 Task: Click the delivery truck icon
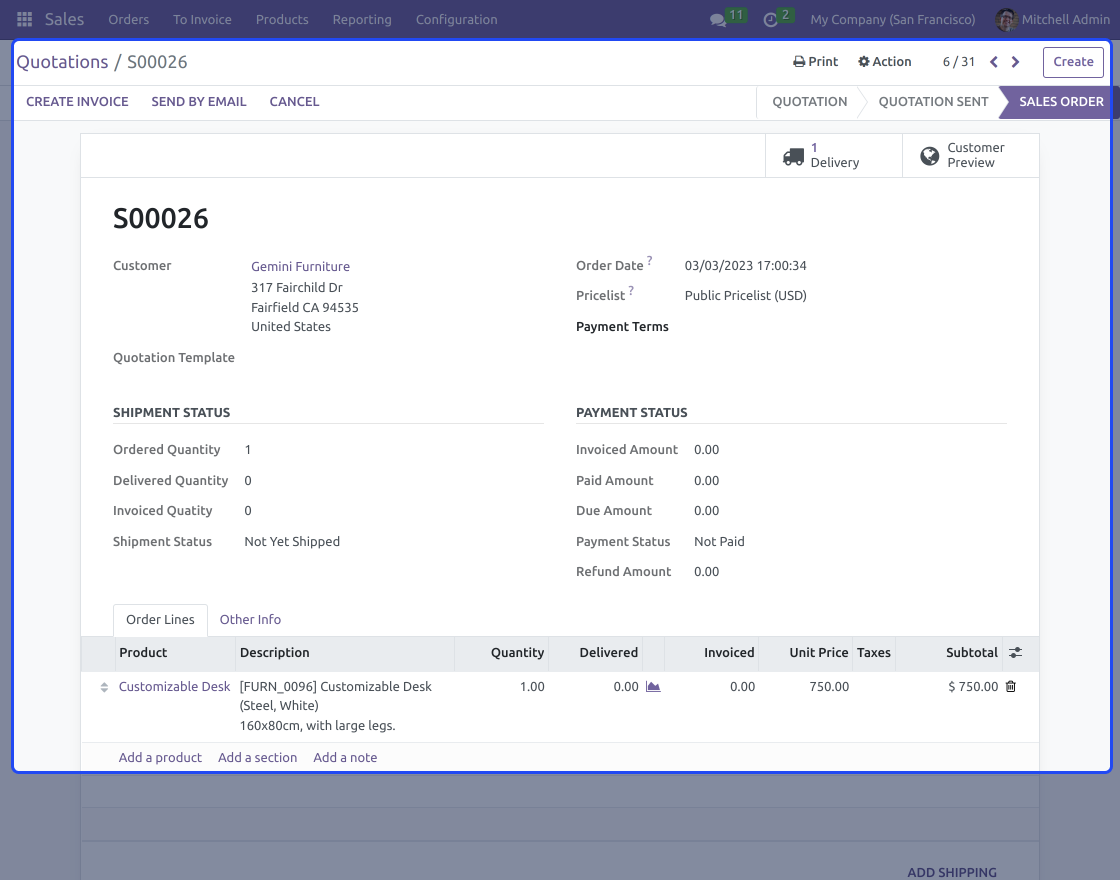pos(793,156)
